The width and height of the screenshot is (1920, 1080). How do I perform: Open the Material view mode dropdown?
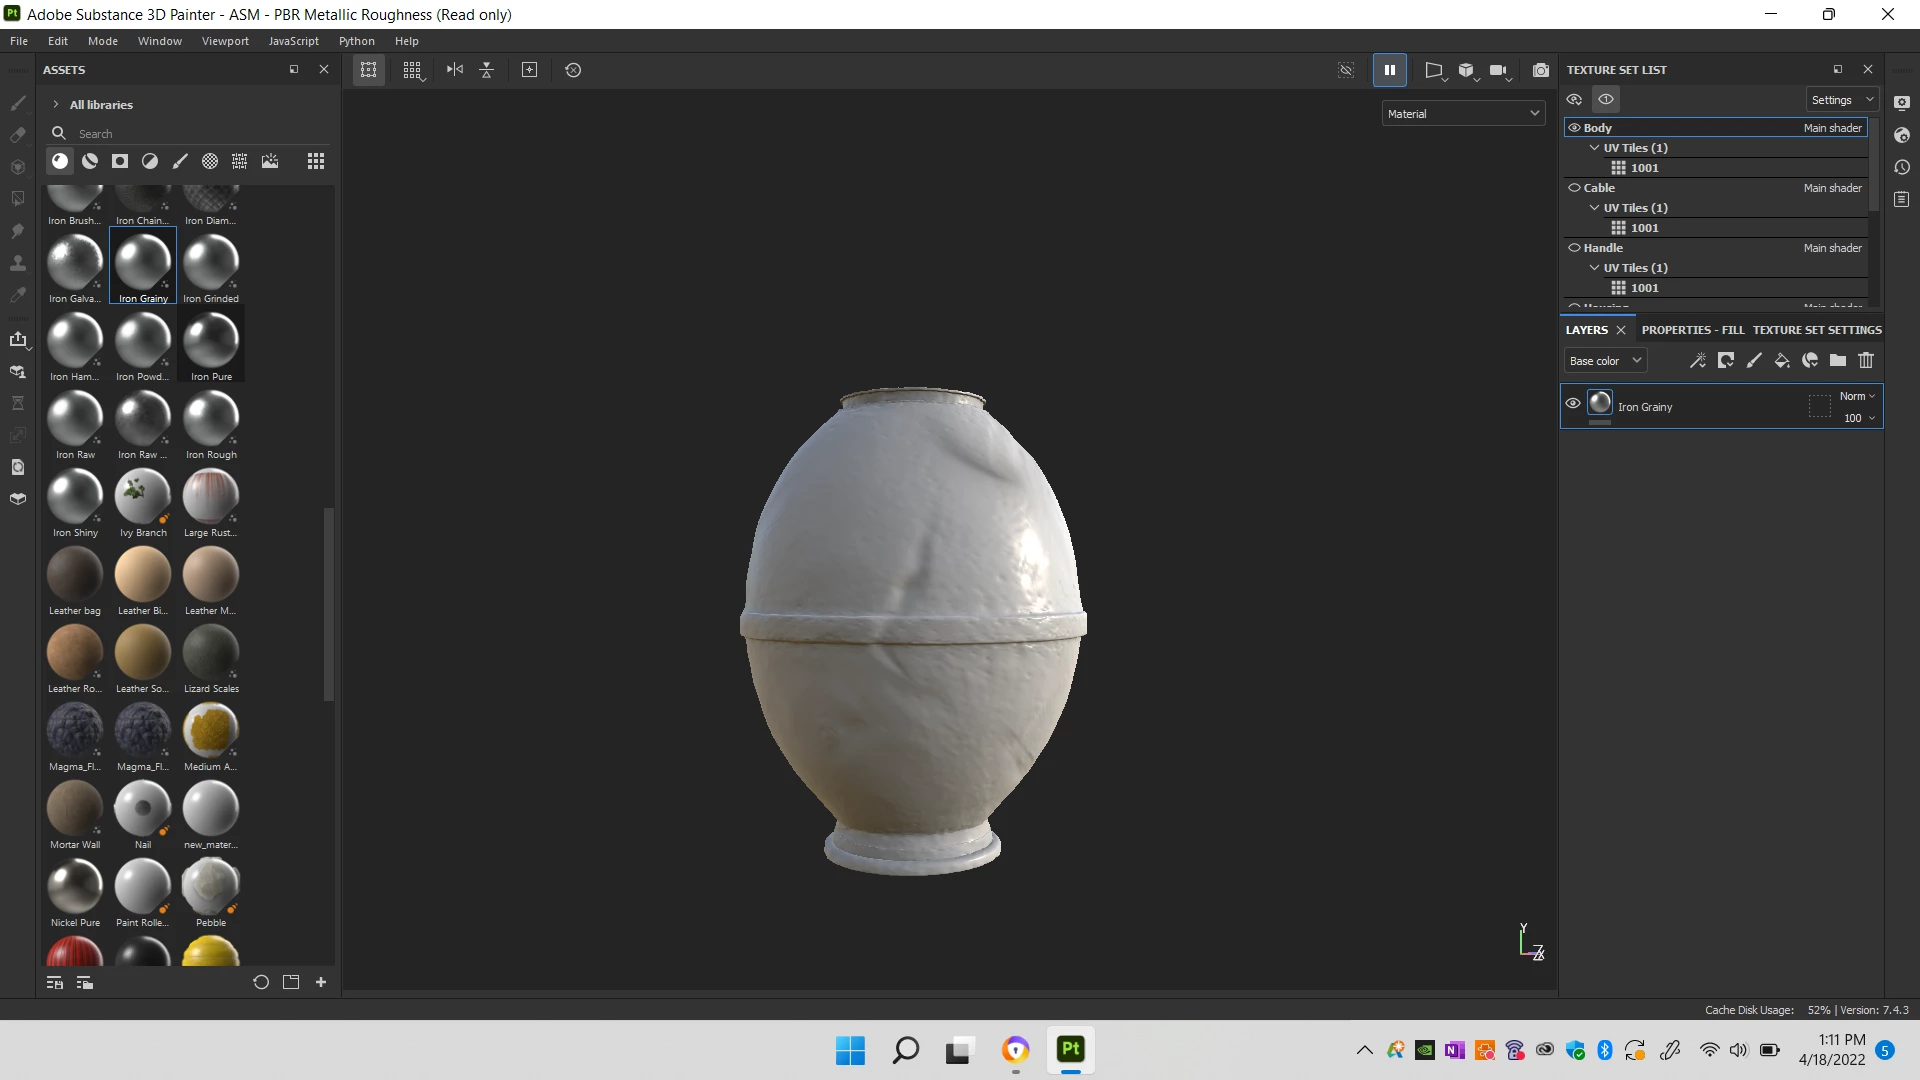(1463, 114)
